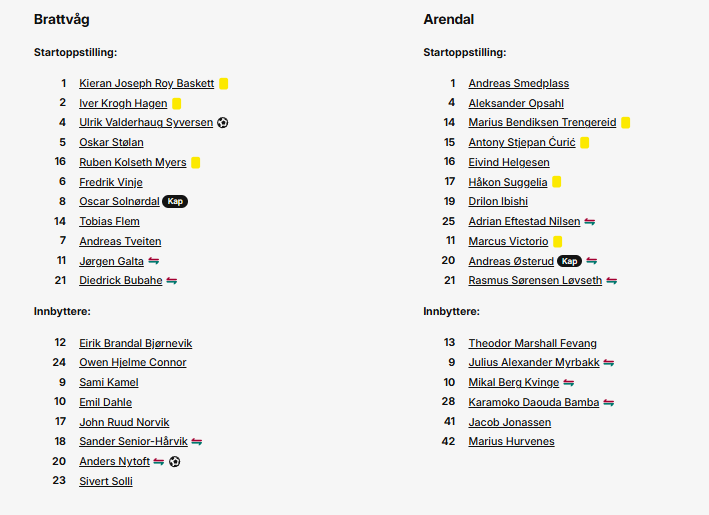Click yellow card beside Marcus Victorio
709x515 pixels.
pos(558,242)
